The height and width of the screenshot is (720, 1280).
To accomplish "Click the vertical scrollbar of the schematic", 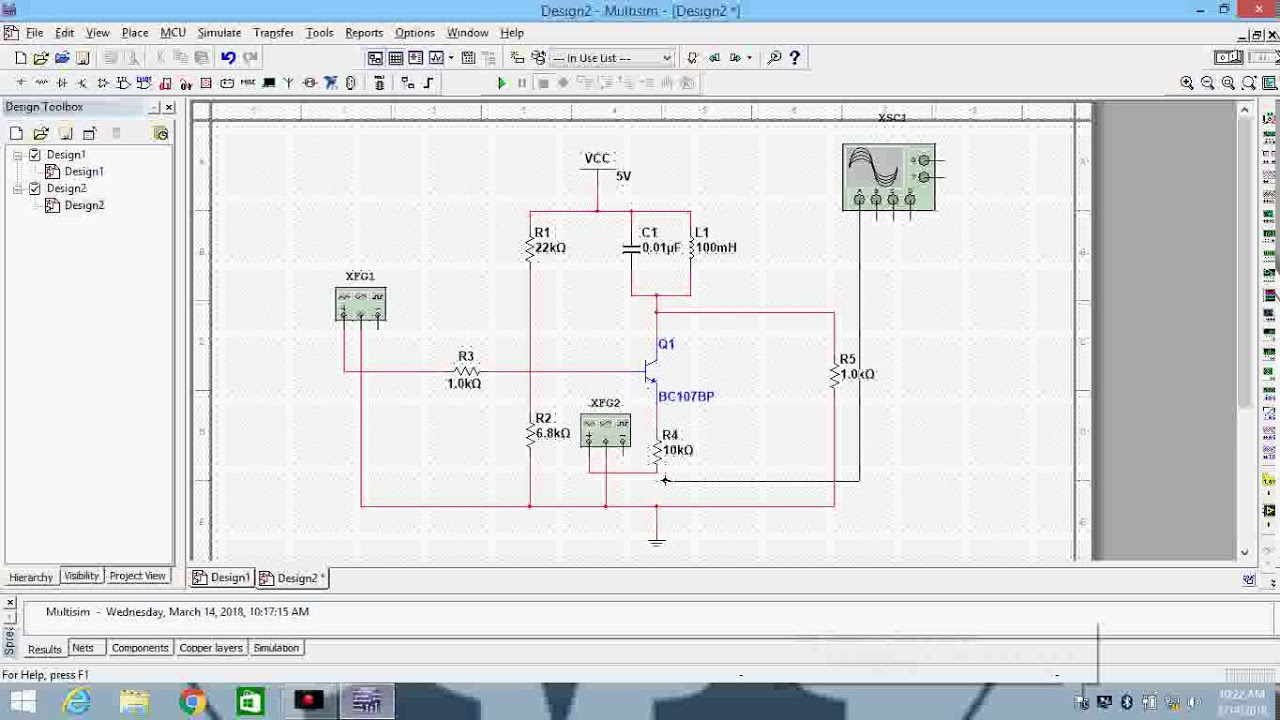I will (1245, 330).
